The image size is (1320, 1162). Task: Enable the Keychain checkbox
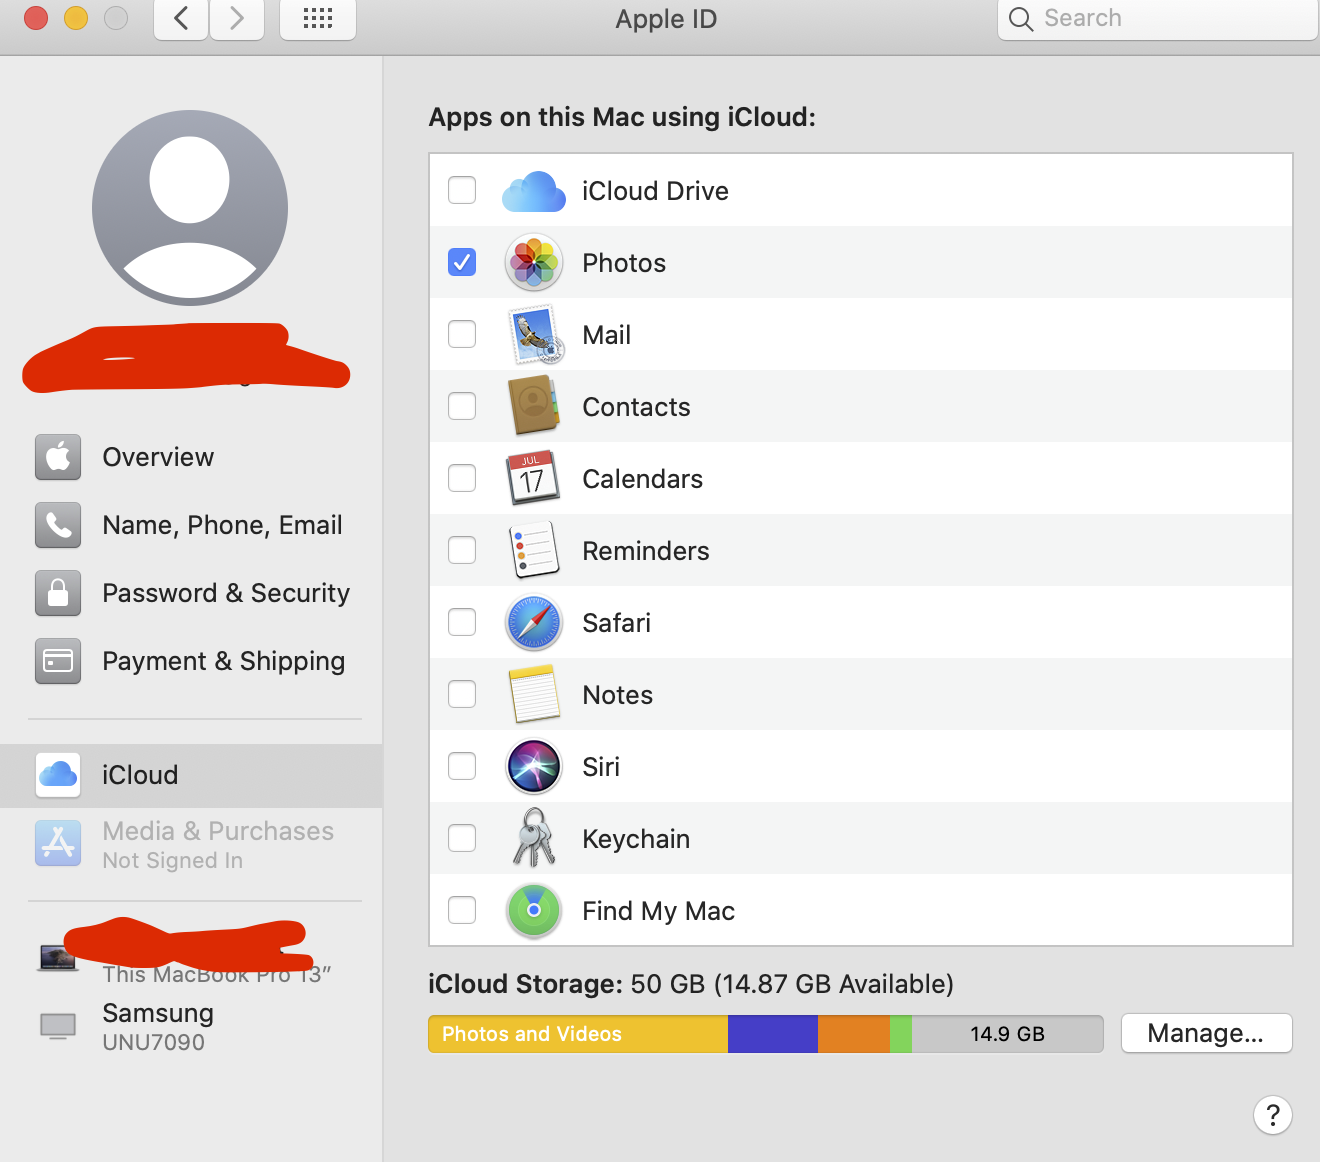[x=462, y=838]
